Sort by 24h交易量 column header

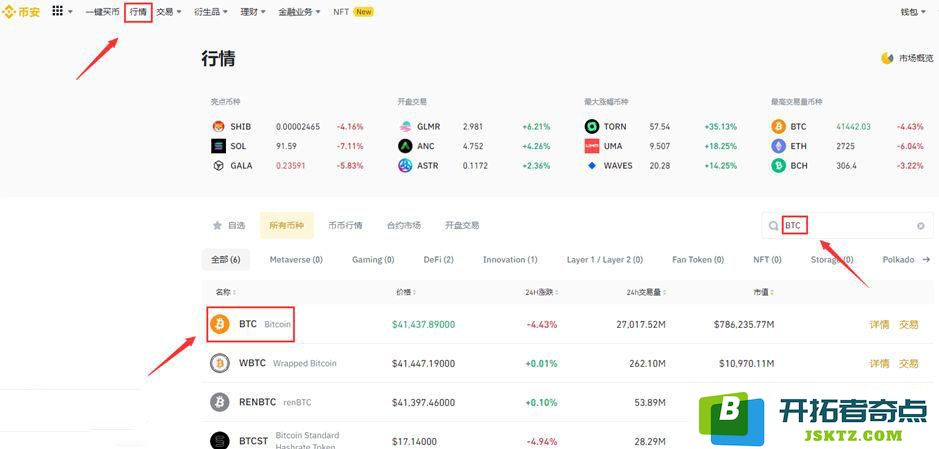[644, 293]
